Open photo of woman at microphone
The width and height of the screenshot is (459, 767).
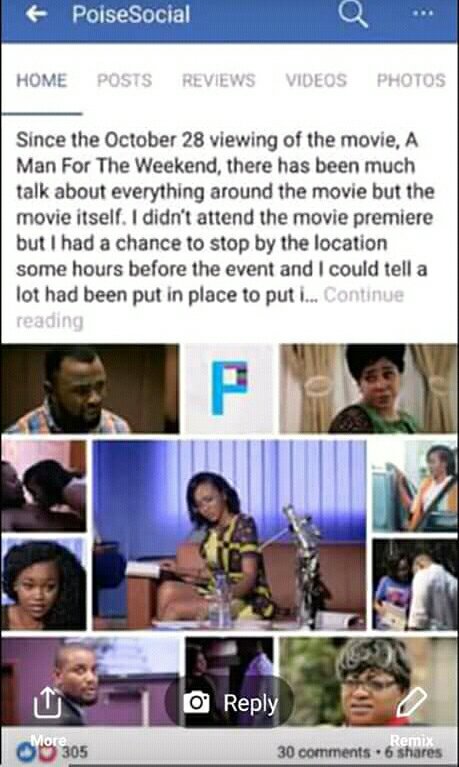[229, 535]
